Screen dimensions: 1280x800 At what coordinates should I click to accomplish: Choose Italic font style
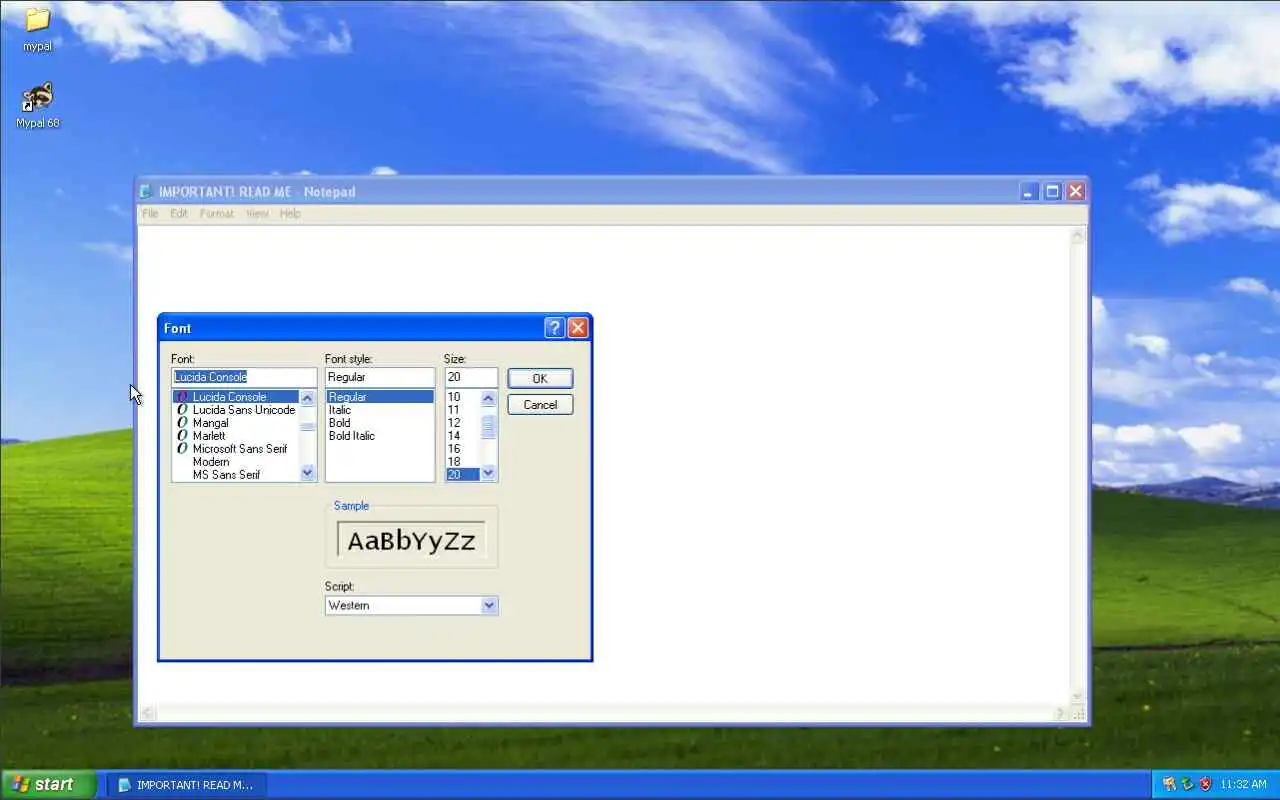click(x=380, y=410)
